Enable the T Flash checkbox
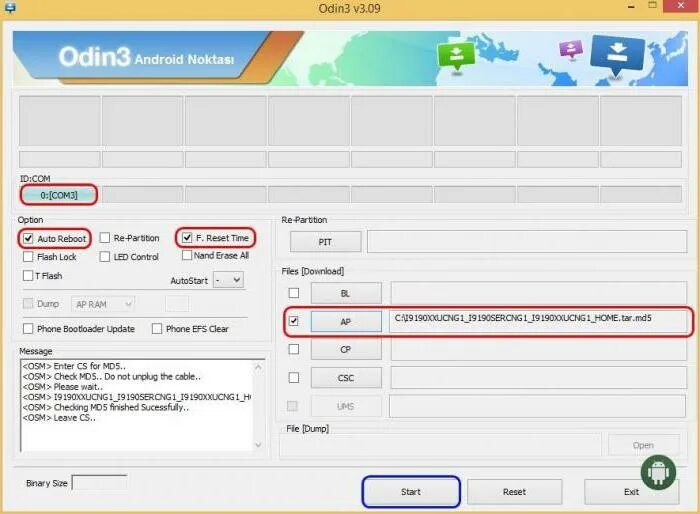The image size is (700, 514). click(28, 276)
